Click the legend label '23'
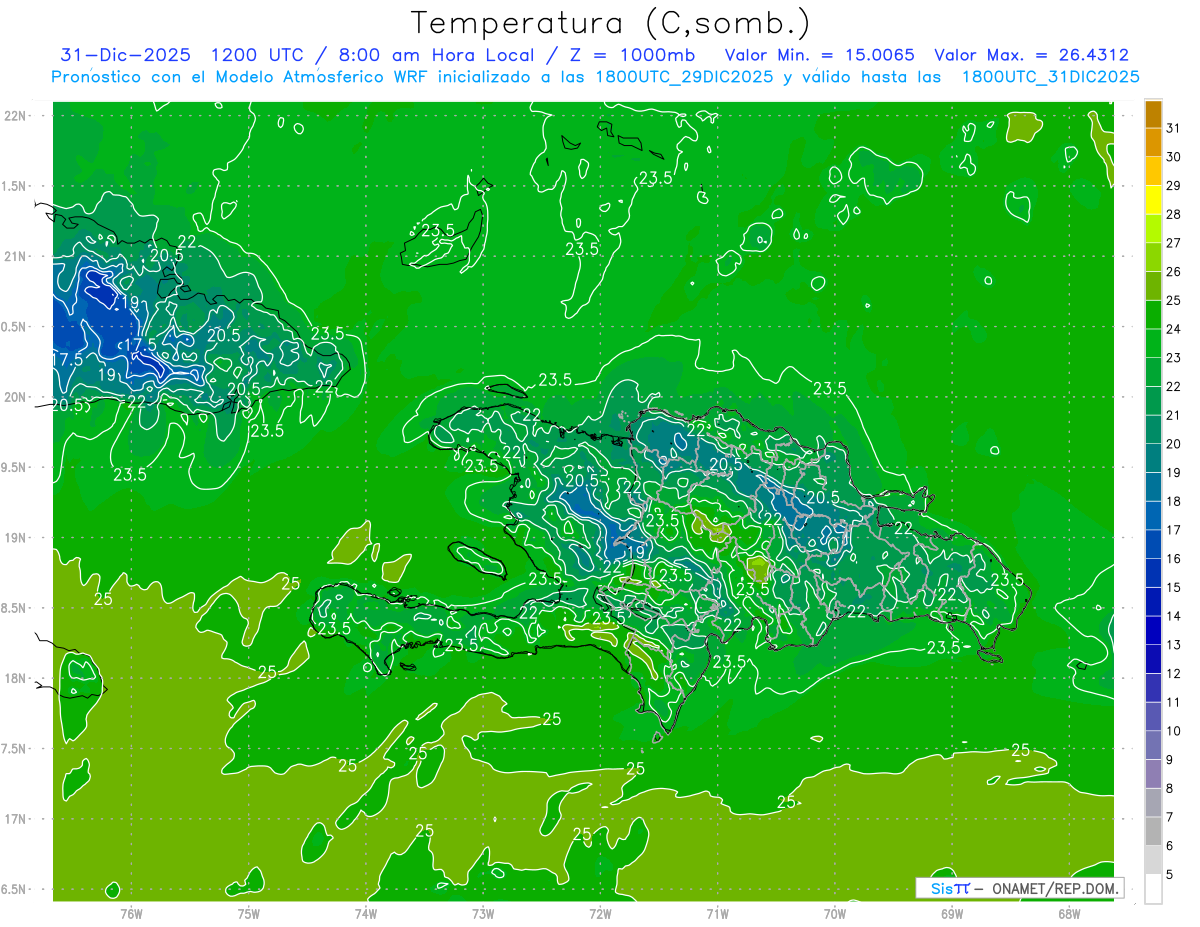This screenshot has width=1200, height=927. tap(1173, 358)
